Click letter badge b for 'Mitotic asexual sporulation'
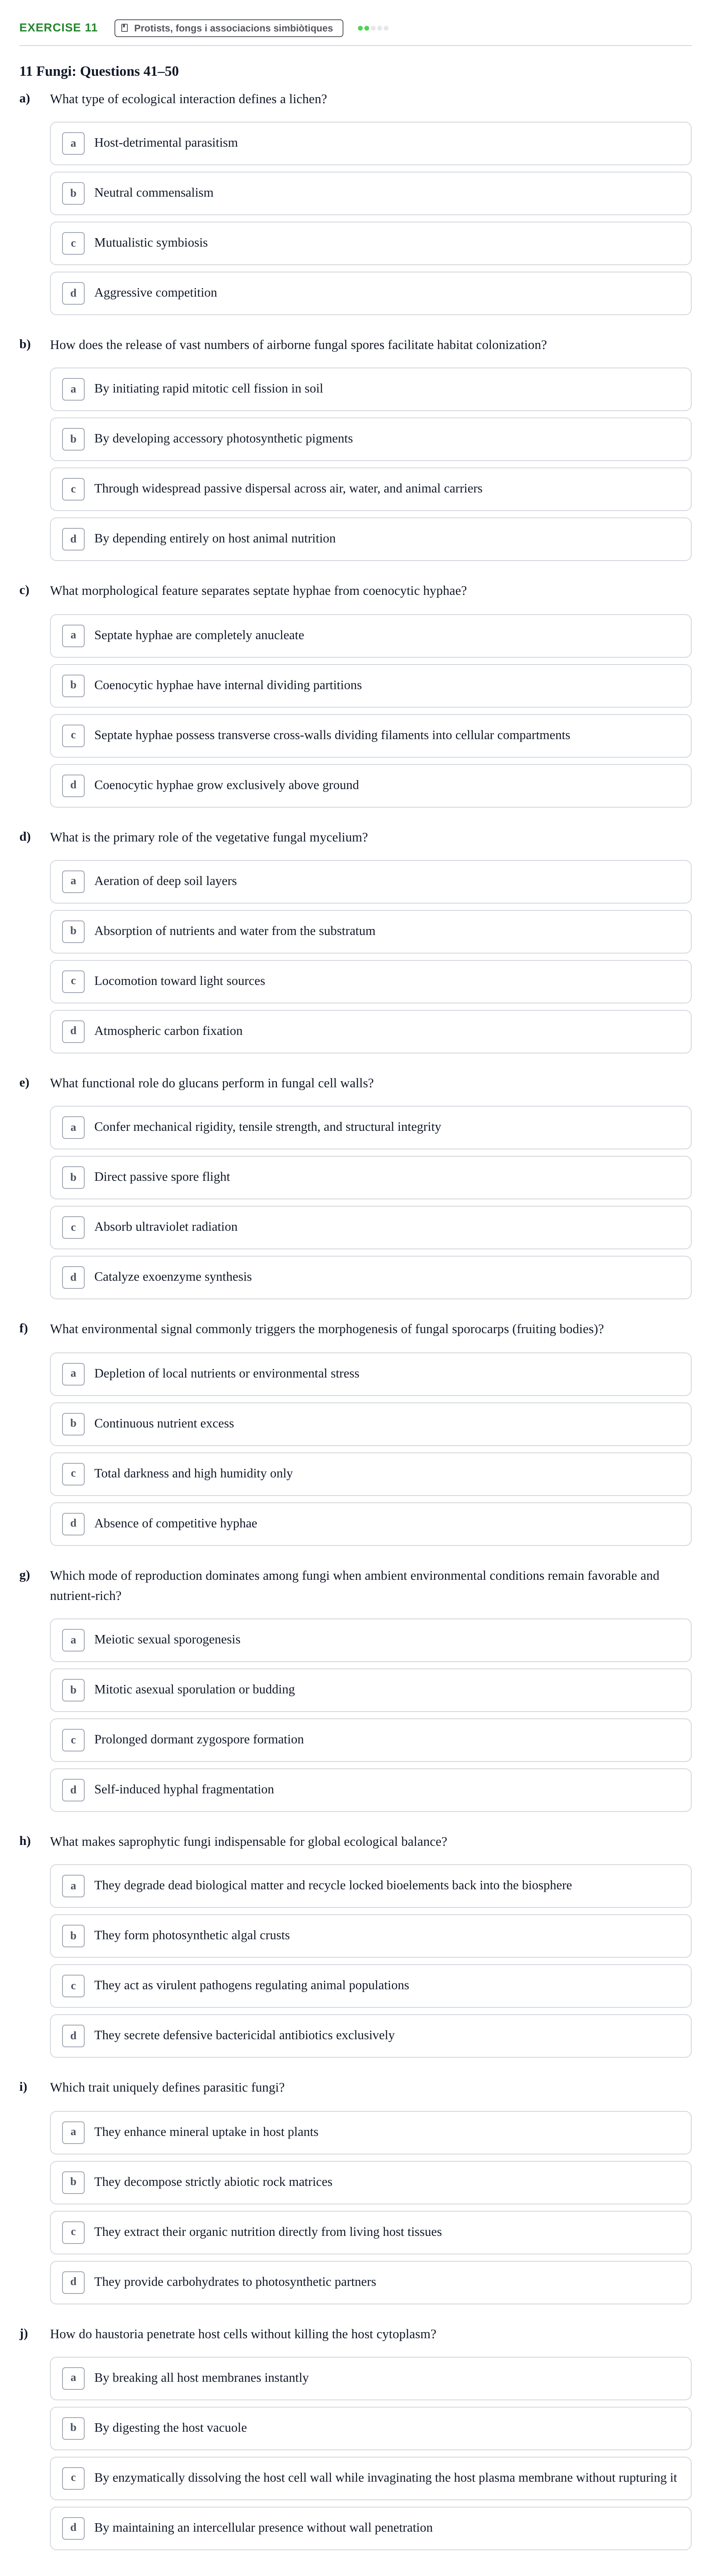The height and width of the screenshot is (2576, 711). (x=73, y=1690)
